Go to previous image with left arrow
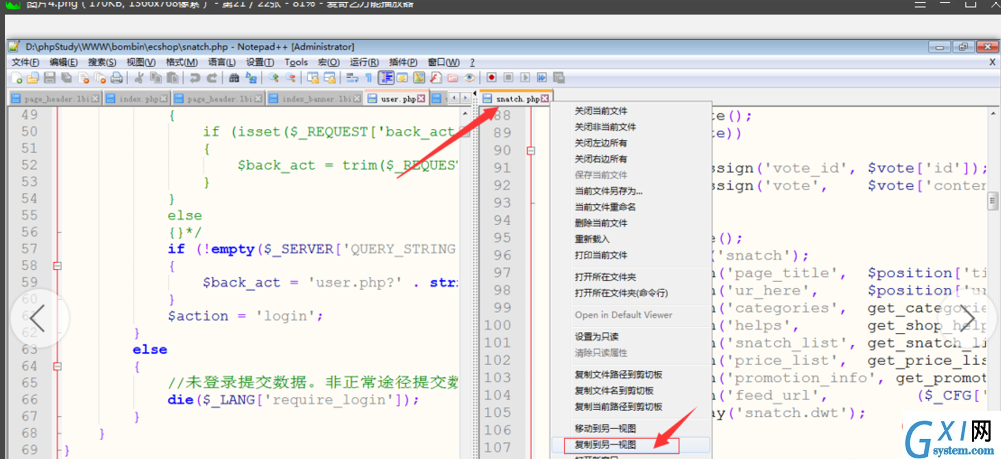Image resolution: width=1001 pixels, height=459 pixels. click(39, 318)
